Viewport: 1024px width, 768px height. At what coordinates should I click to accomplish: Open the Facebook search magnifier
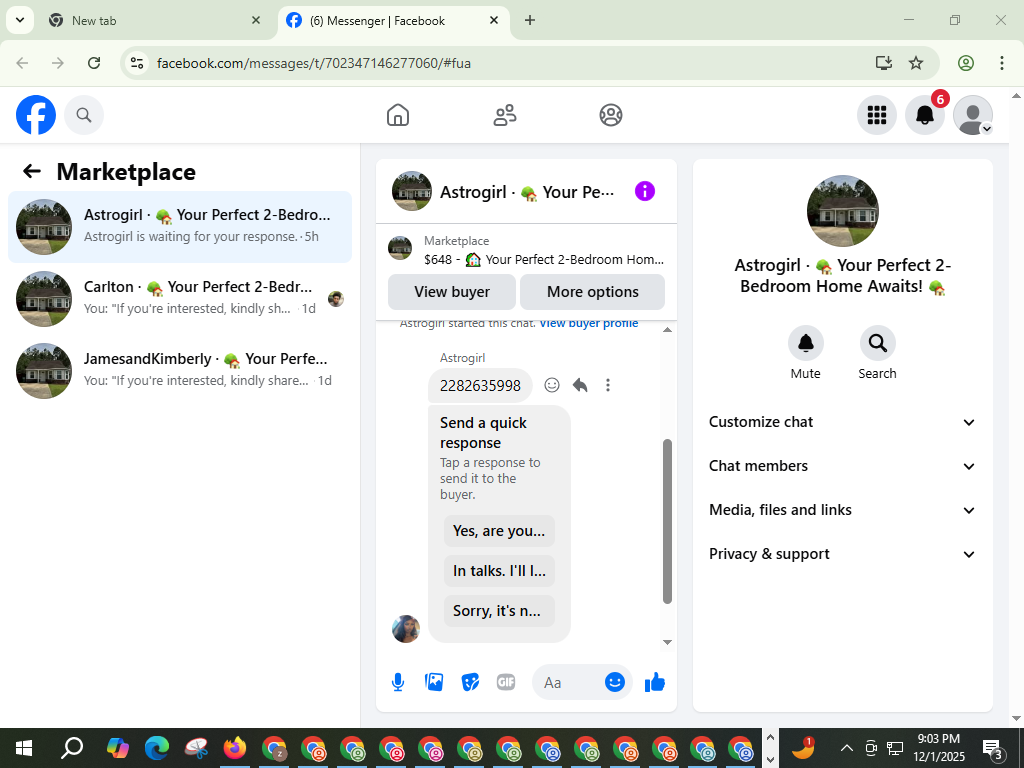click(x=84, y=115)
